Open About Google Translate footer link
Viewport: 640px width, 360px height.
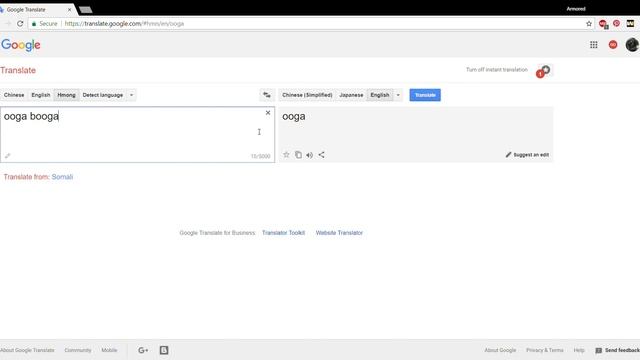point(27,350)
